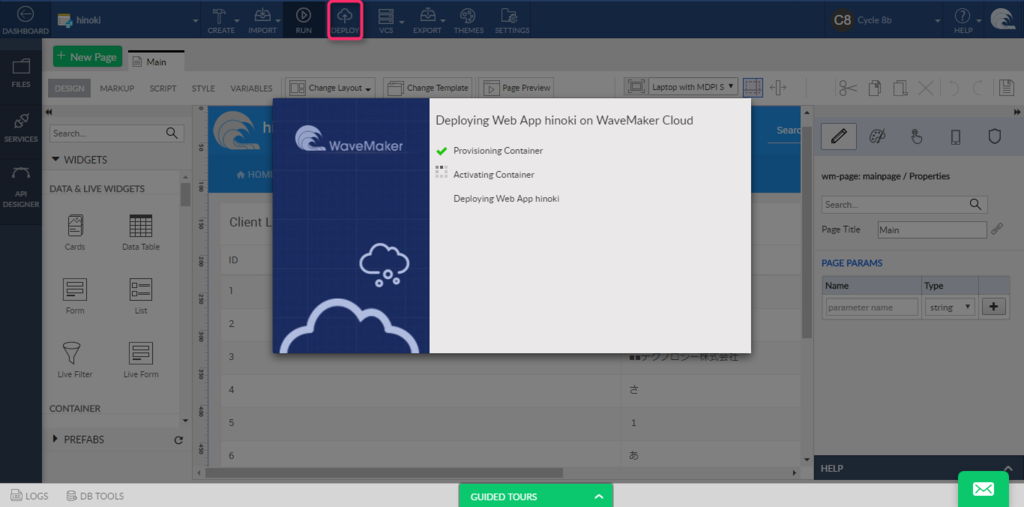Click the canvas horizontal scrollbar
The image size is (1024, 507).
click(384, 472)
